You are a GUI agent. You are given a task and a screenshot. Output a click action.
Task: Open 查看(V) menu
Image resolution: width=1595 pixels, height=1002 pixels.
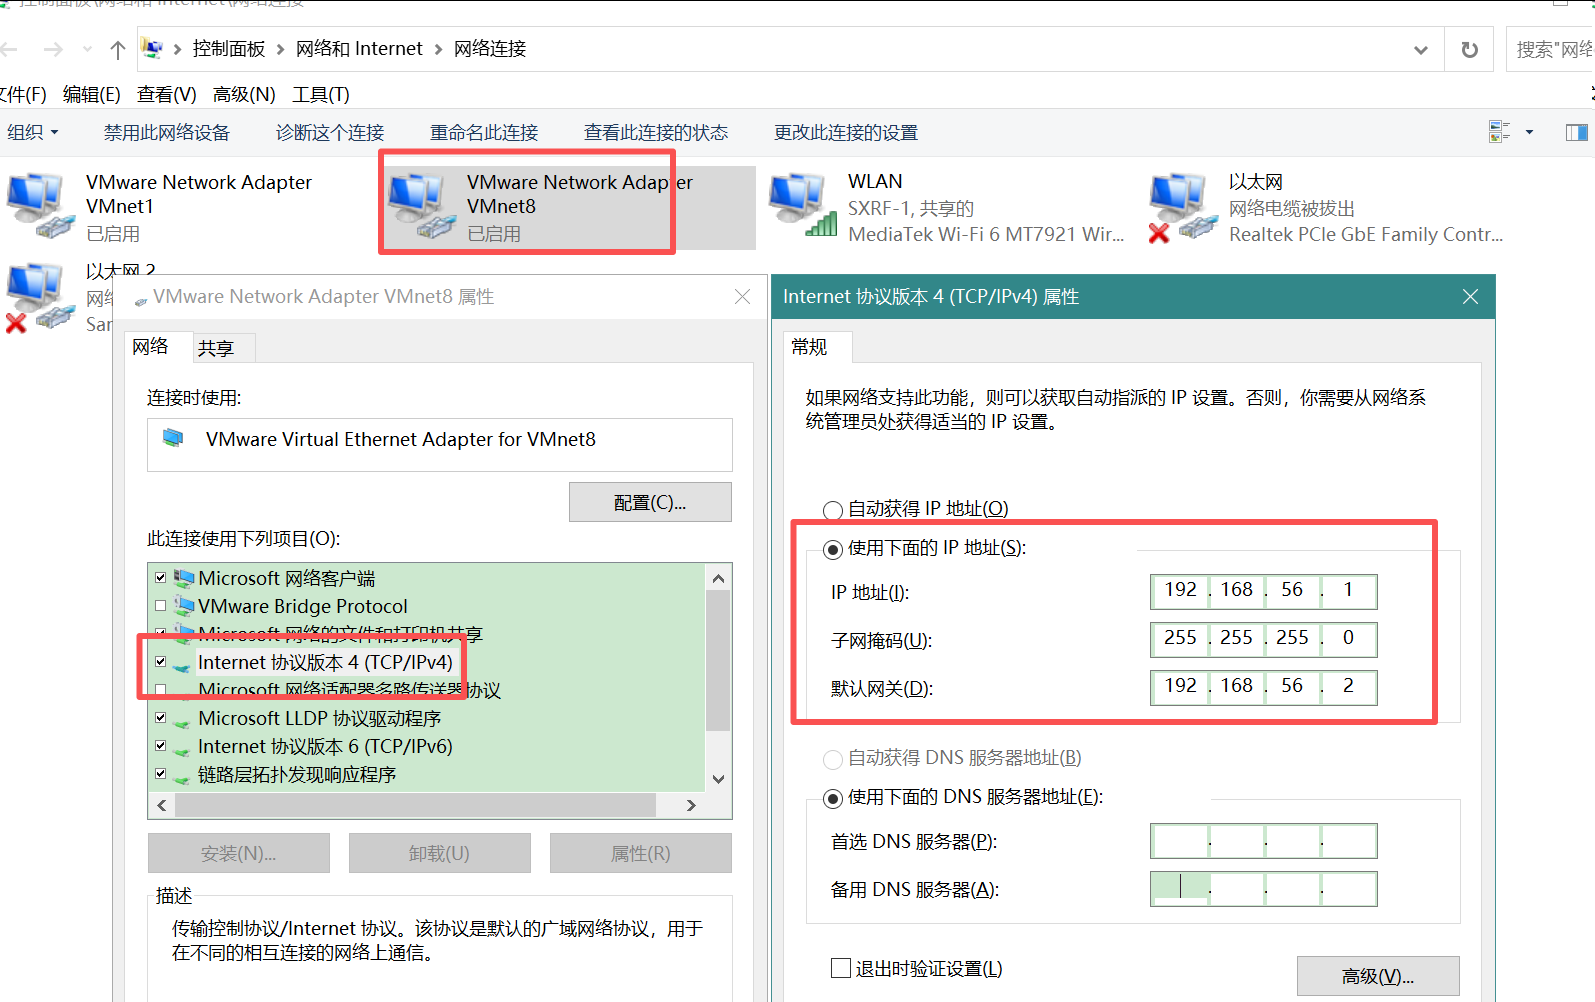[x=166, y=94]
